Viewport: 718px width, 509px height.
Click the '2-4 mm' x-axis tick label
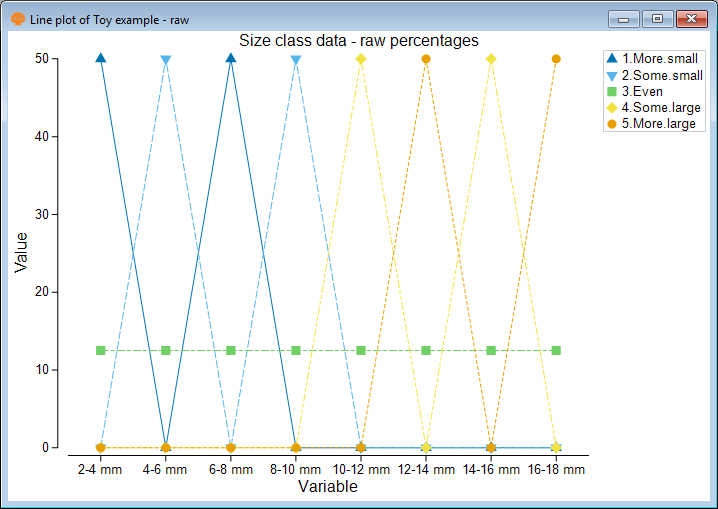click(x=100, y=468)
